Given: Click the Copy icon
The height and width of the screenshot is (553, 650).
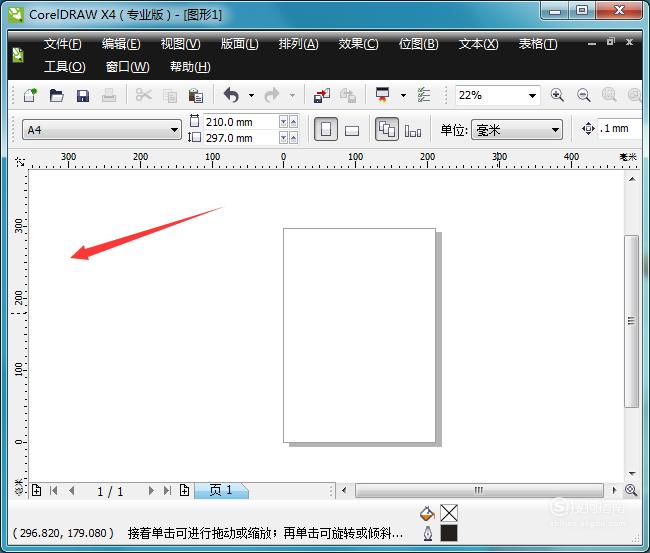Looking at the screenshot, I should pos(170,96).
